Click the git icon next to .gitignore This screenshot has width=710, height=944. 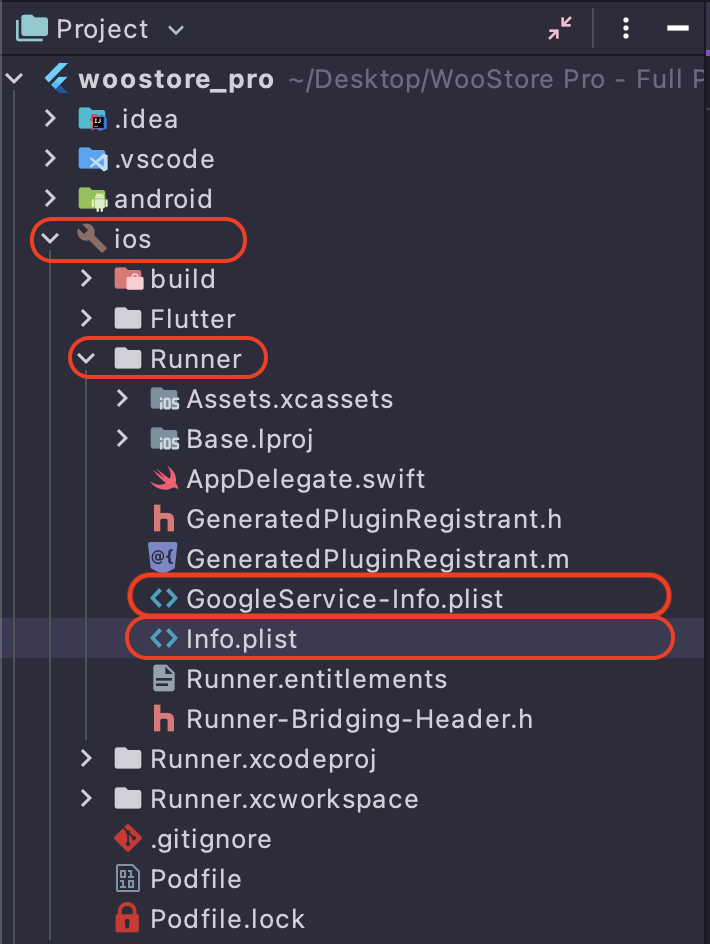click(x=127, y=839)
